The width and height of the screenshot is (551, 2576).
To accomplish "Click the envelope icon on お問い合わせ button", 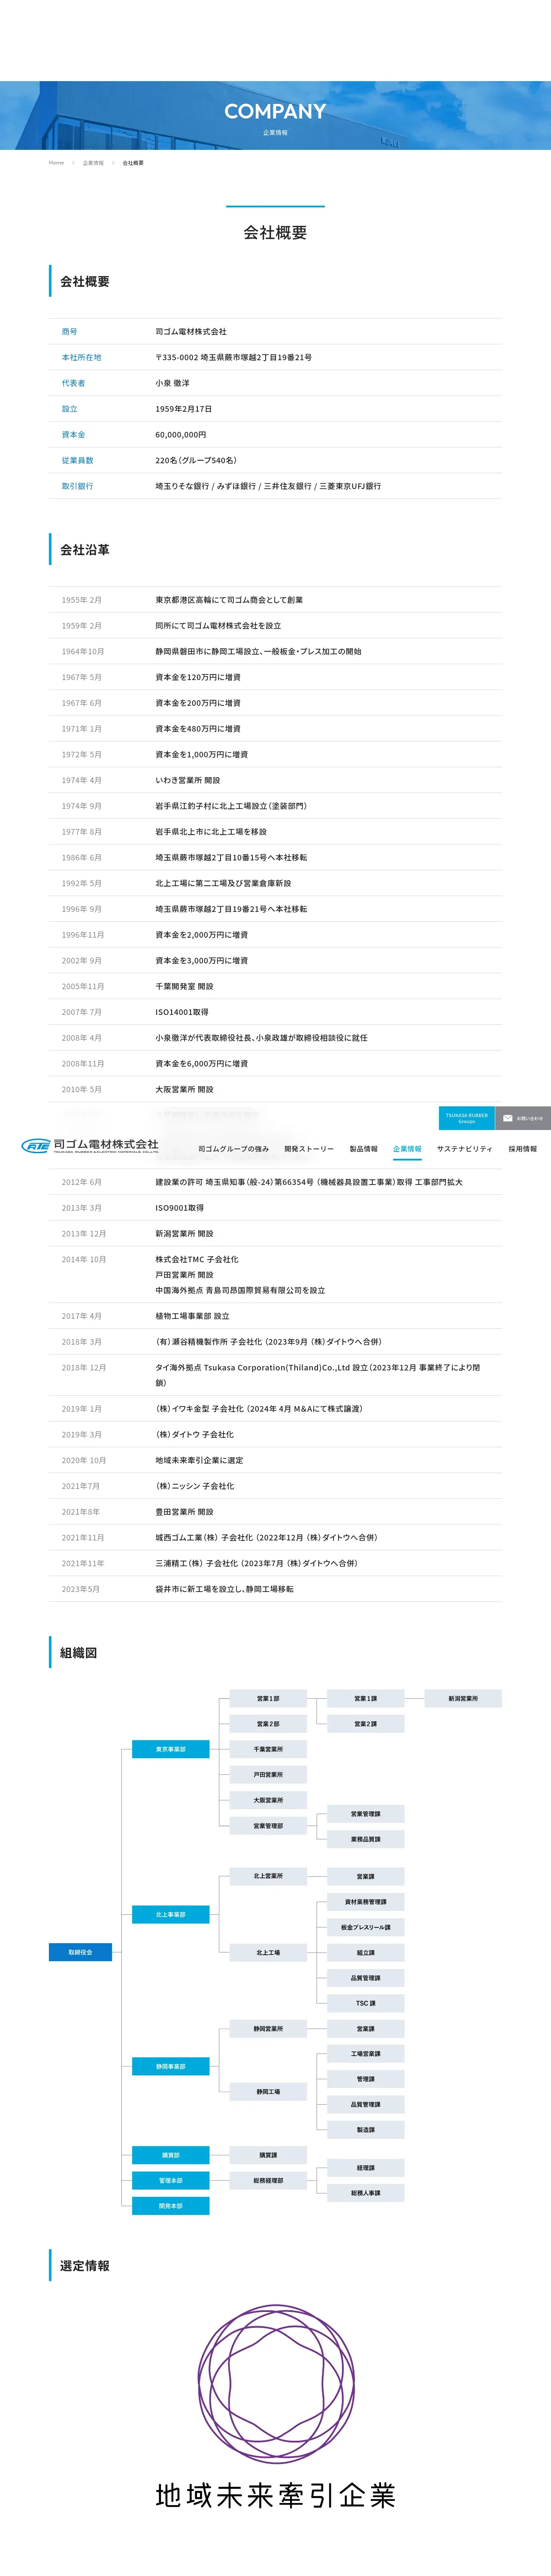I will tap(508, 1118).
